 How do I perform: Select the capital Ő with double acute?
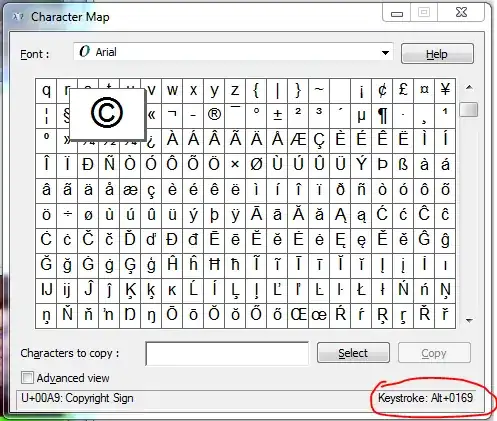point(256,315)
